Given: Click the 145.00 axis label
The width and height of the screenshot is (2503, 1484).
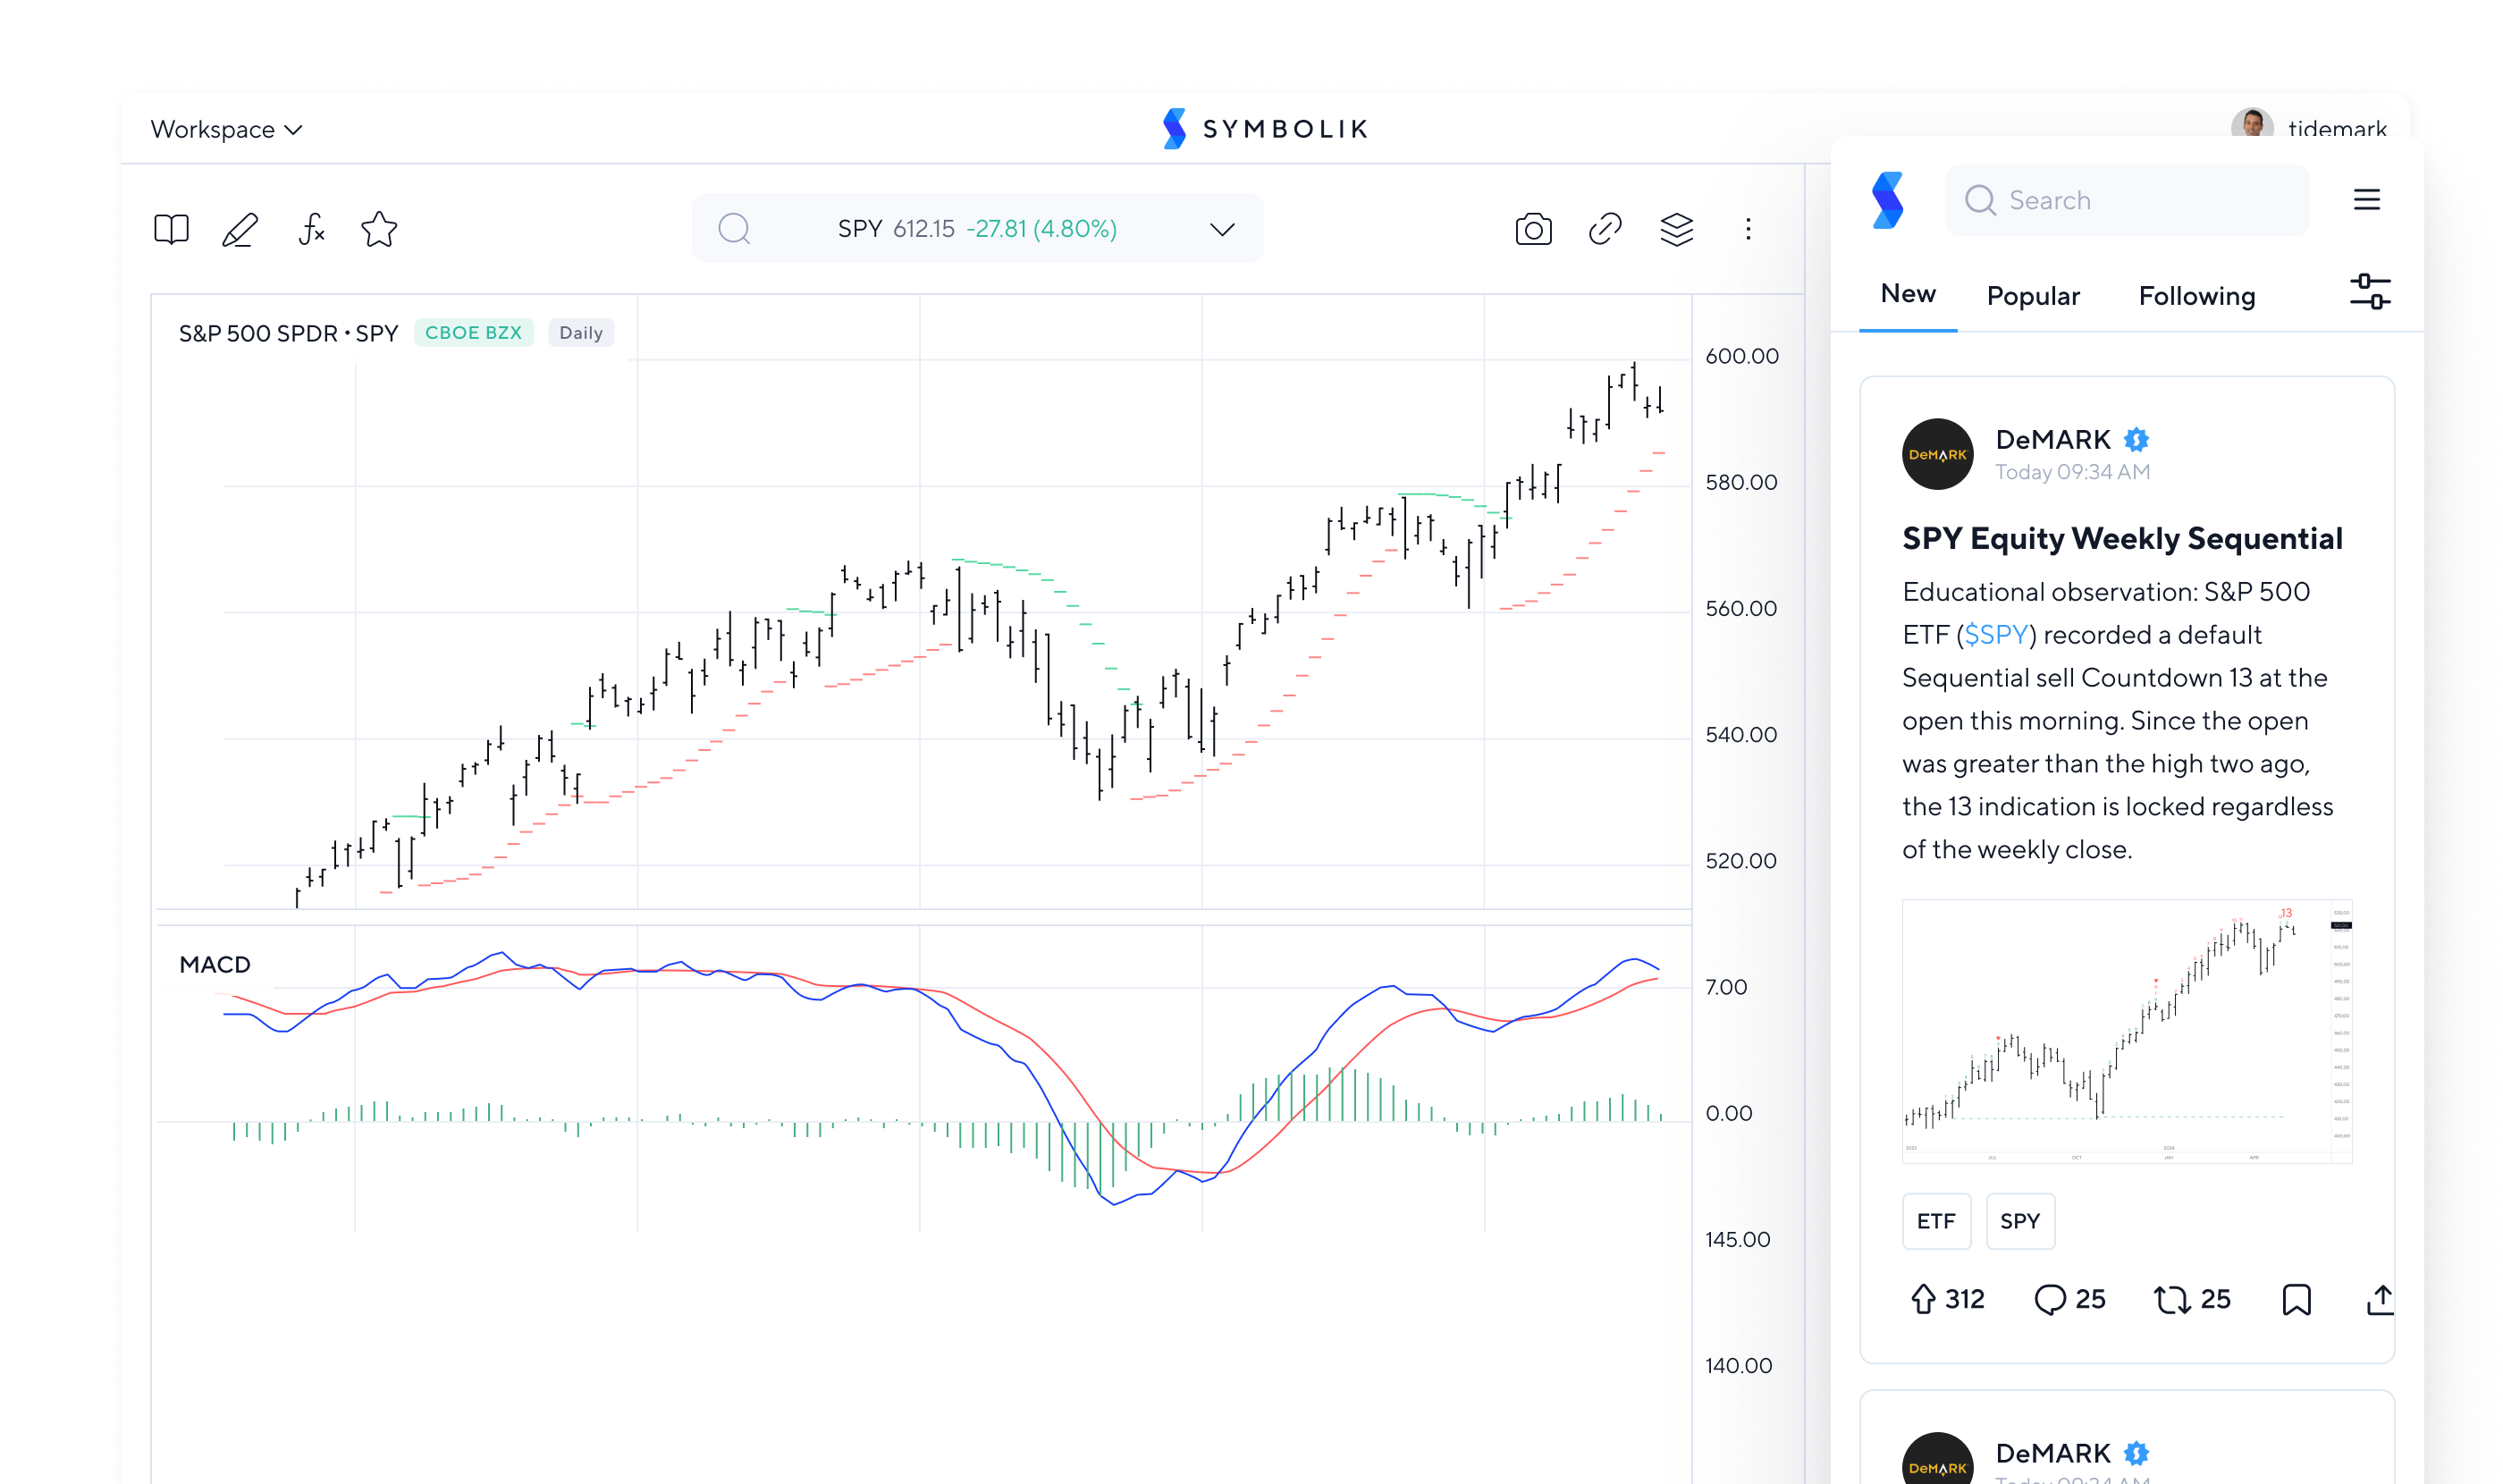Looking at the screenshot, I should 1737,1239.
